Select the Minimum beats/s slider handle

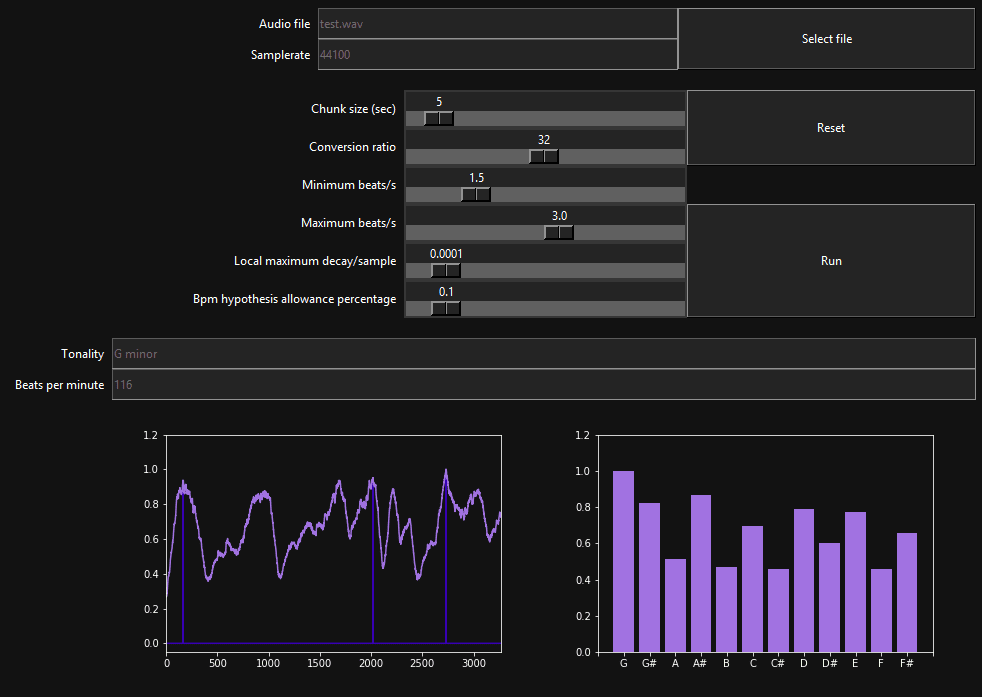click(x=476, y=194)
